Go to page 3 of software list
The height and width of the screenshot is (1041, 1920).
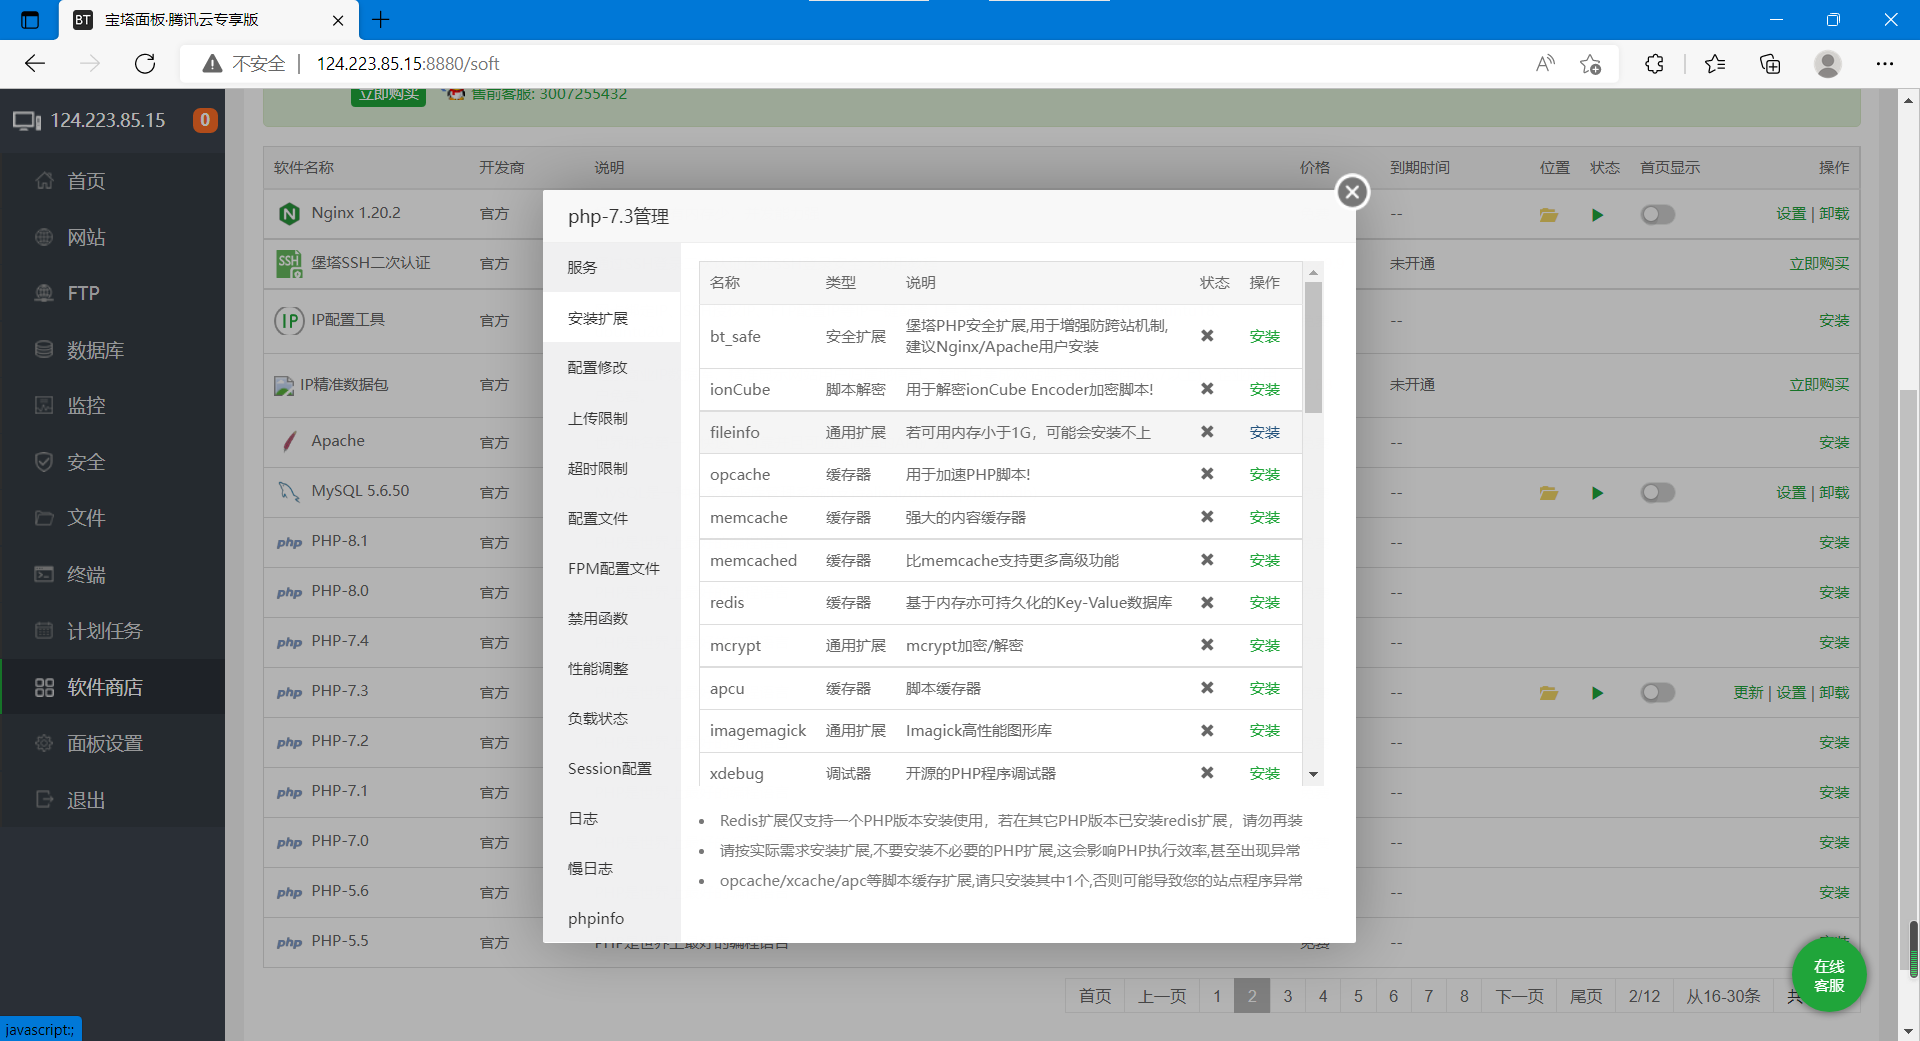pos(1287,996)
